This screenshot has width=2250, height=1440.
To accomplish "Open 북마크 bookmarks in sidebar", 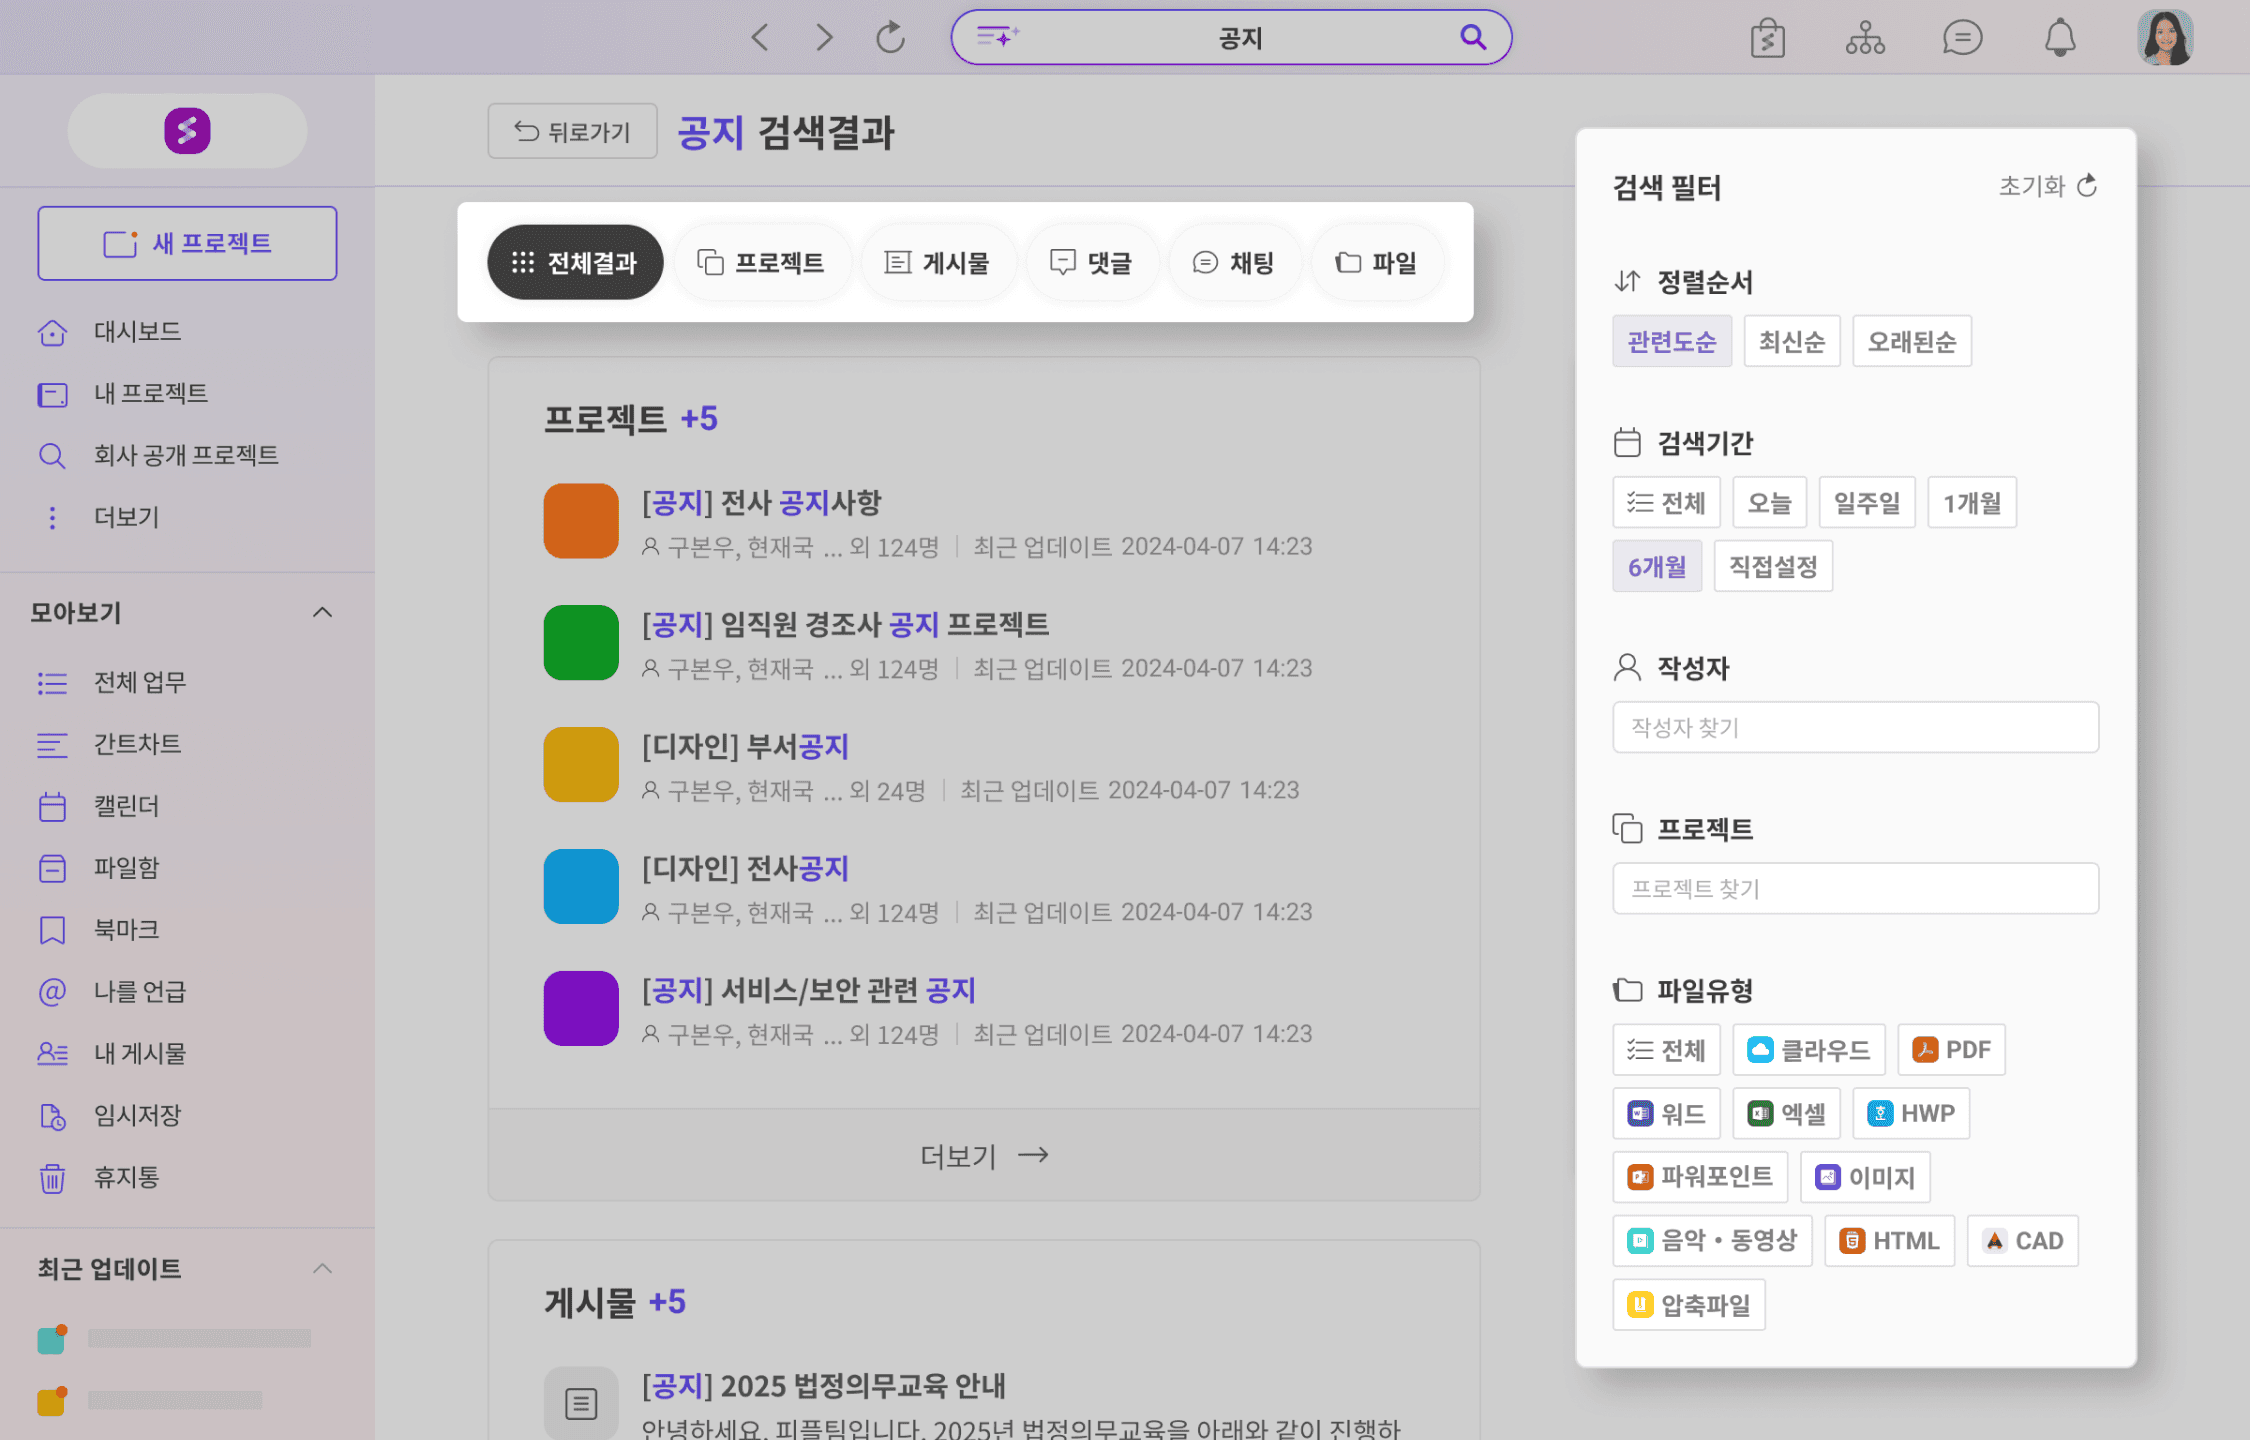I will [x=126, y=929].
